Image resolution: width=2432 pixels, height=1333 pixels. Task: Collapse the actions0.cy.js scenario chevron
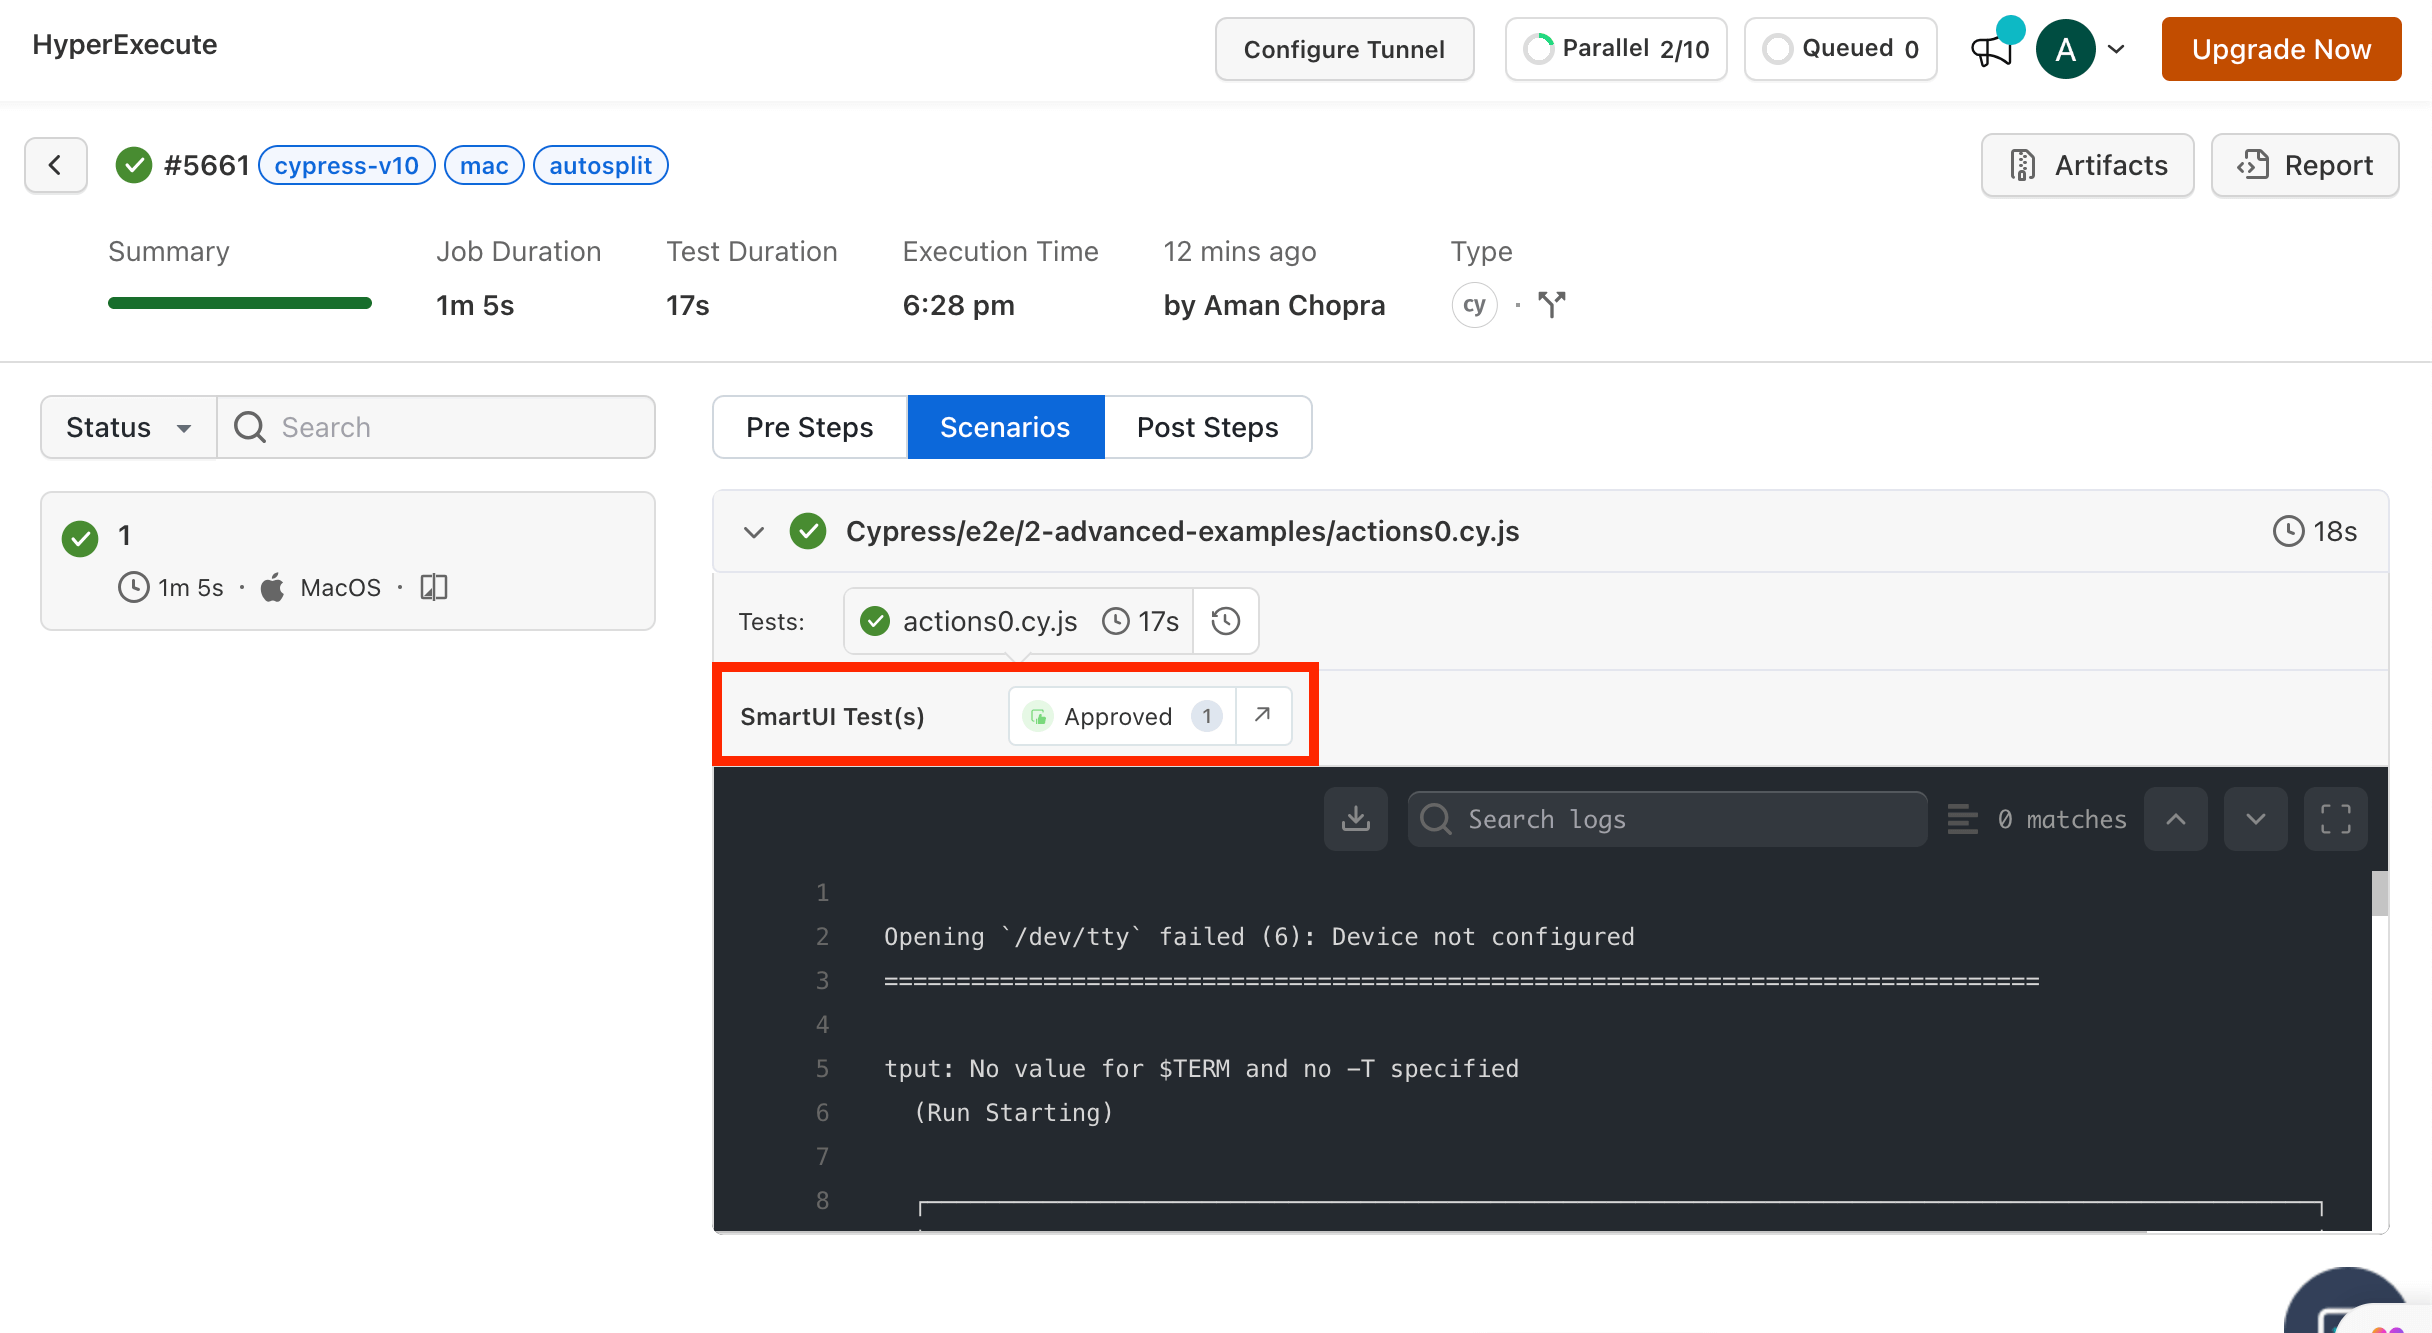tap(754, 531)
